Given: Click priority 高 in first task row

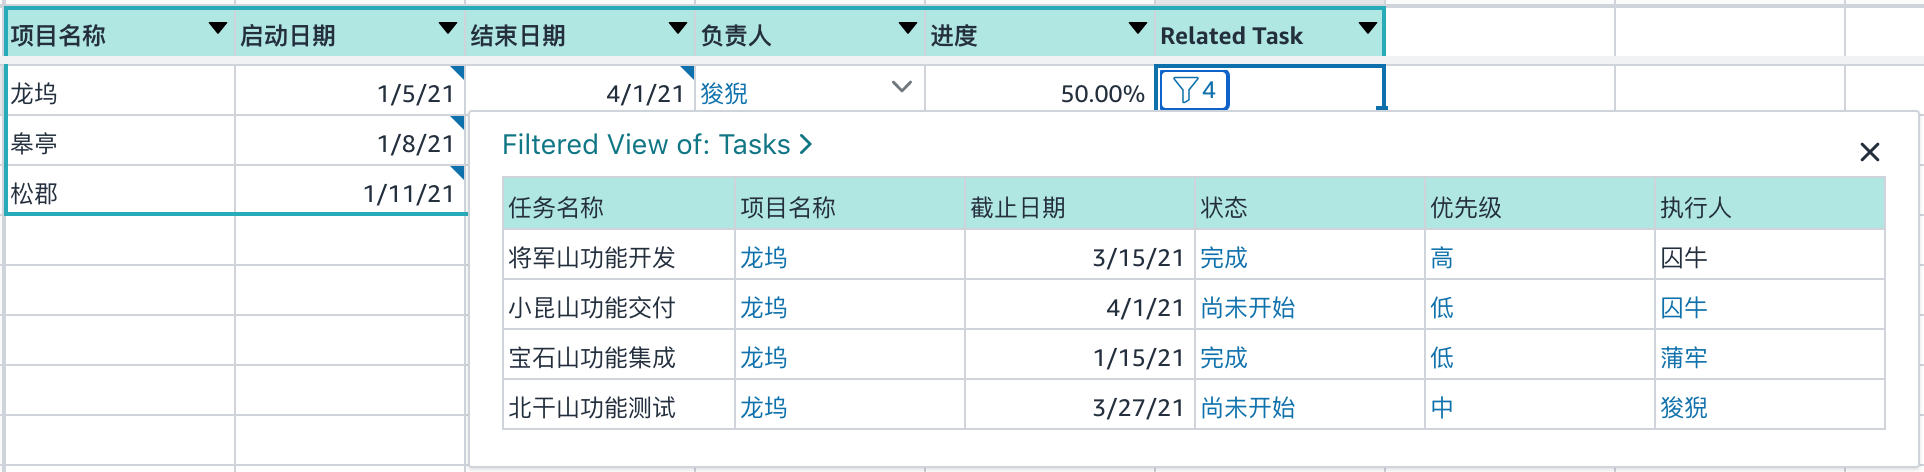Looking at the screenshot, I should click(x=1442, y=258).
